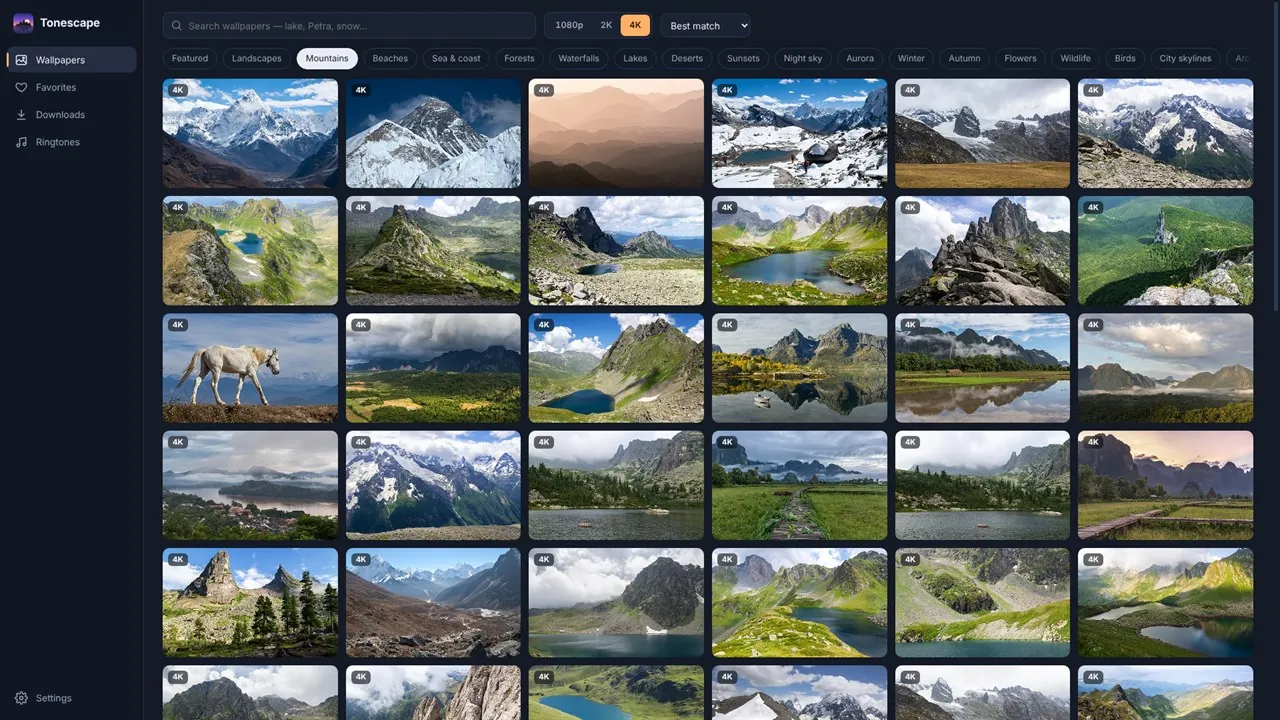Switch to the Featured category

click(x=190, y=58)
